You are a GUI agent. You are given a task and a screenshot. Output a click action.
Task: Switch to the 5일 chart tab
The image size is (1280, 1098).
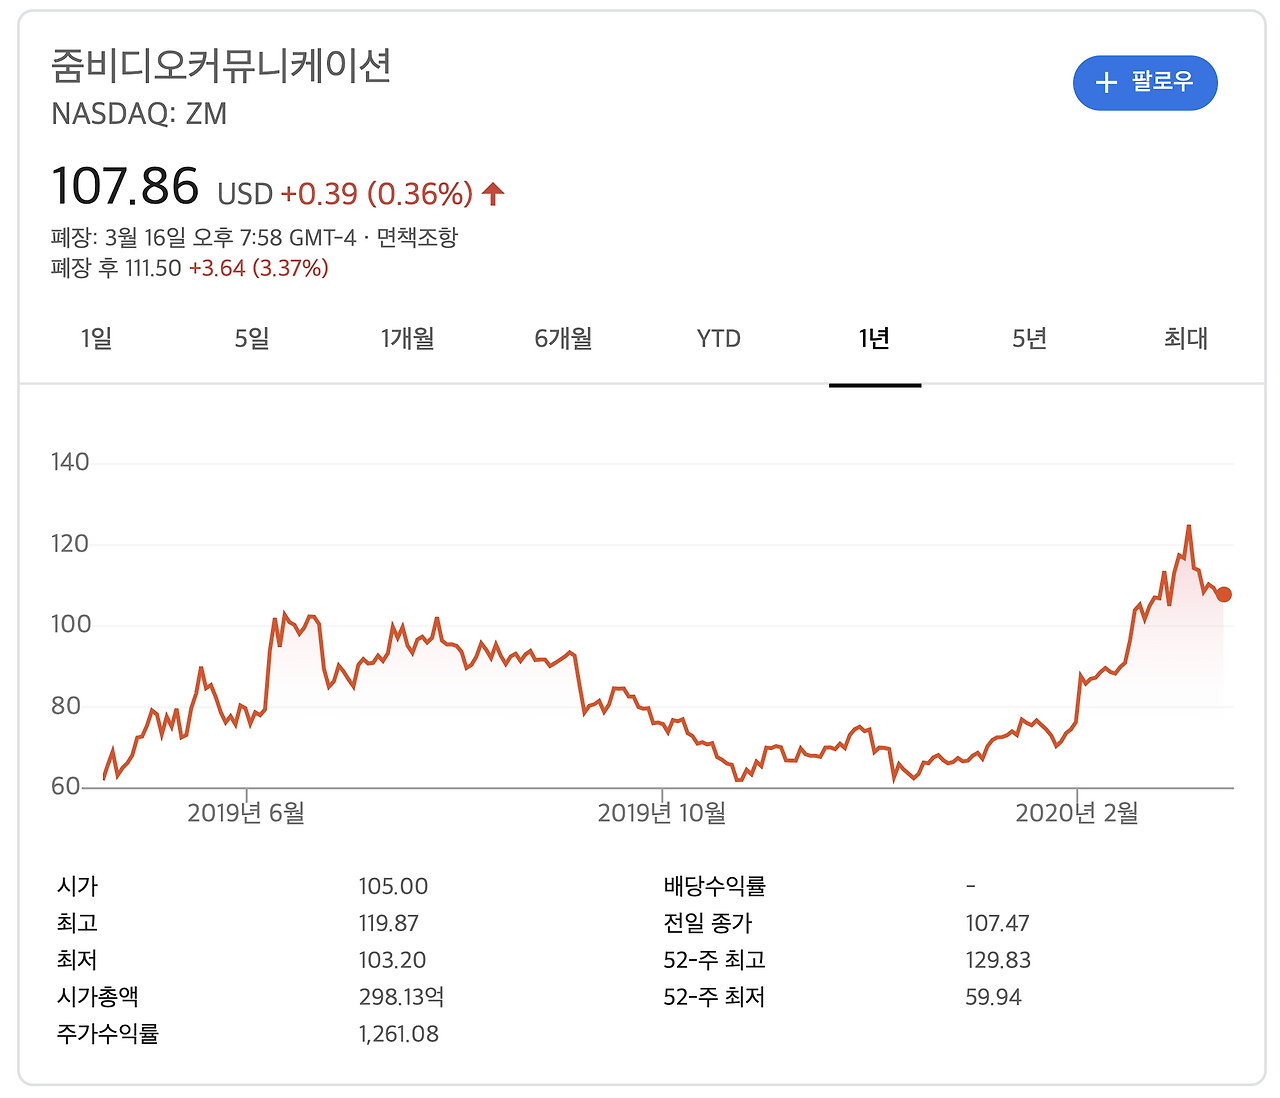[x=252, y=339]
